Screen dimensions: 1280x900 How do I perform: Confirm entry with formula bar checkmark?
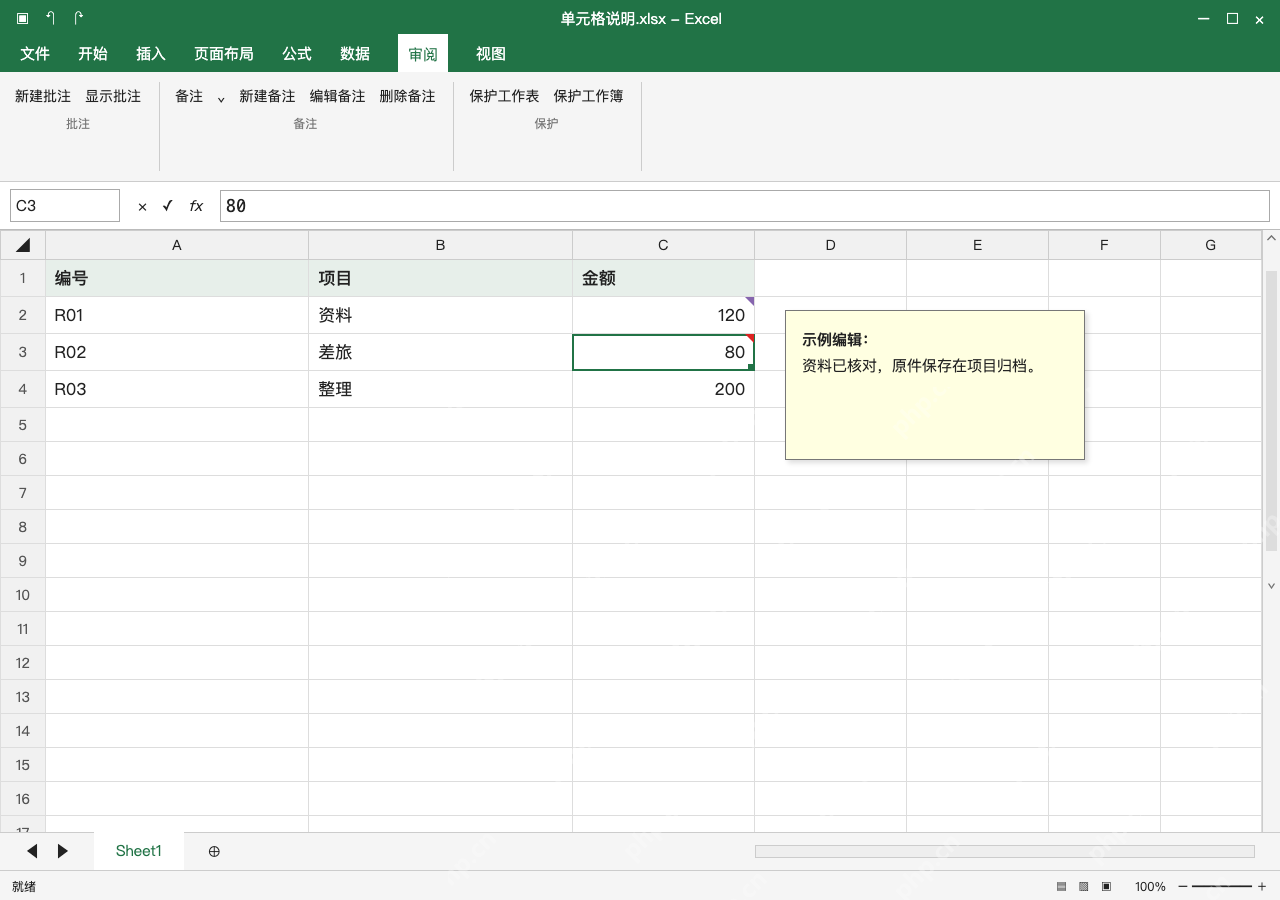pos(167,206)
